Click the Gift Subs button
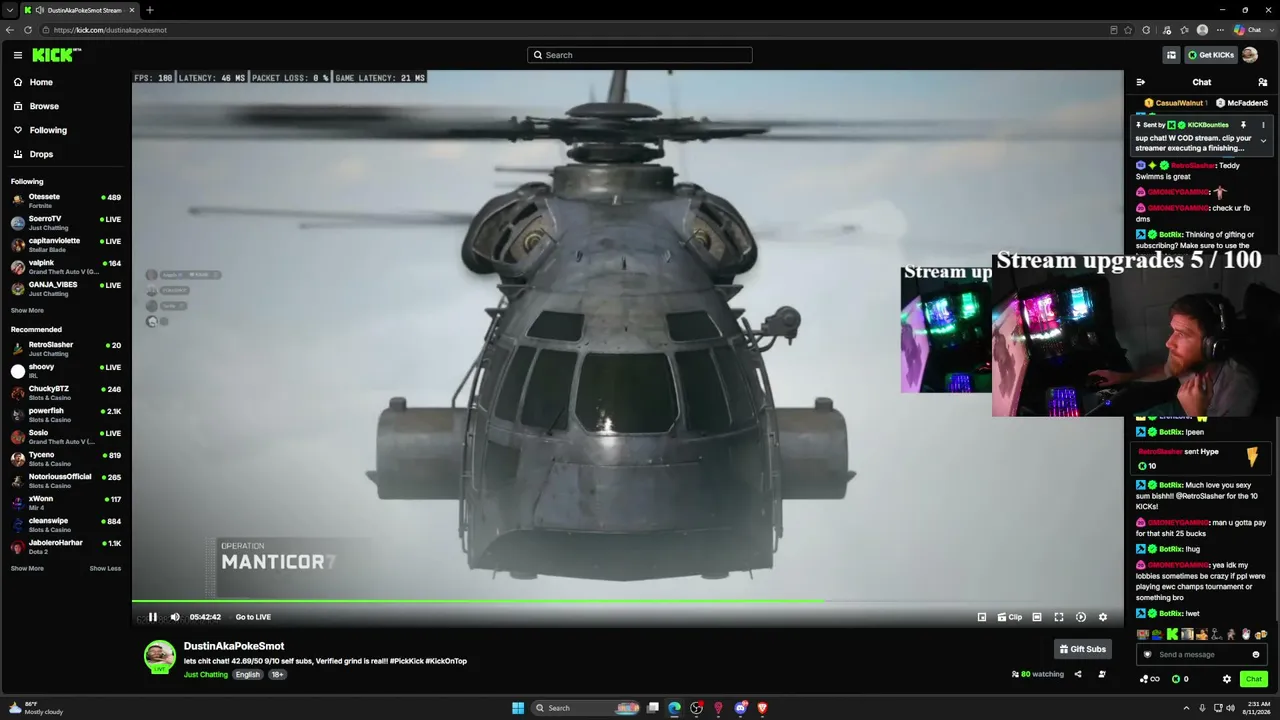Screen dimensions: 1280x720 pos(1083,649)
